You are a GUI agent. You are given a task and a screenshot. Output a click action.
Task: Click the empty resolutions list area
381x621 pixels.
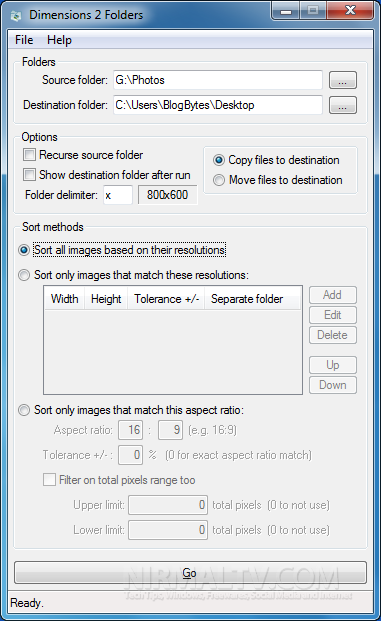(x=173, y=352)
